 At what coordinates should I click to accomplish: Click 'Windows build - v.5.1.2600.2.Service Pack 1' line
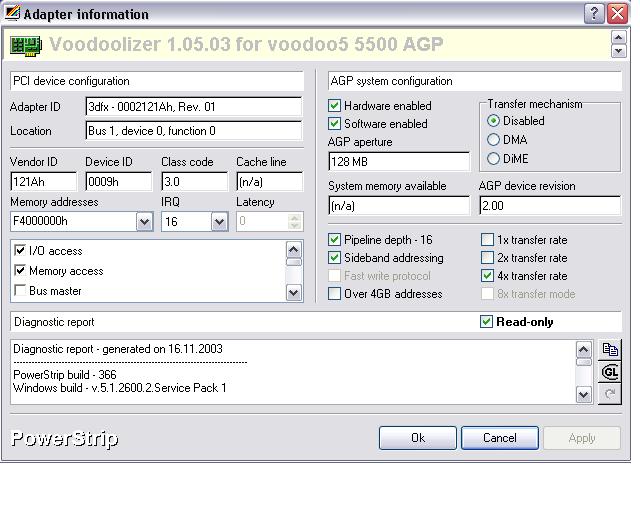[120, 388]
